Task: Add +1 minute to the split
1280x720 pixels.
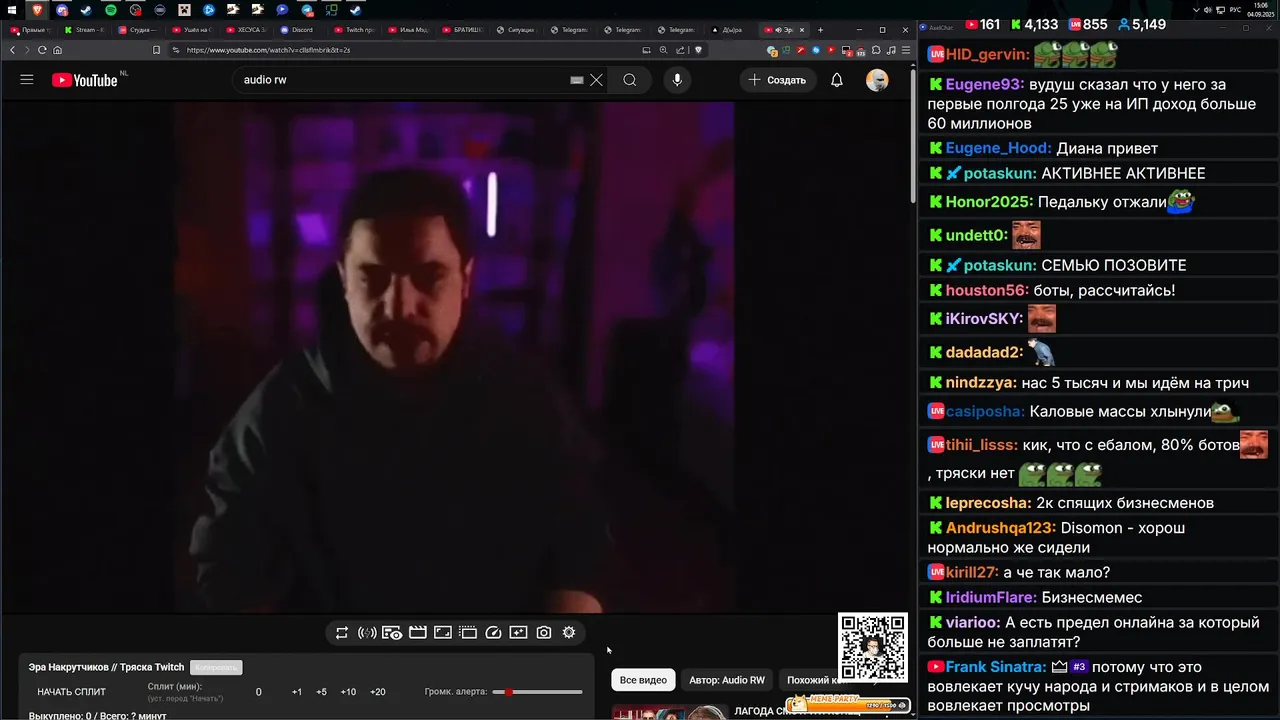Action: [x=297, y=692]
